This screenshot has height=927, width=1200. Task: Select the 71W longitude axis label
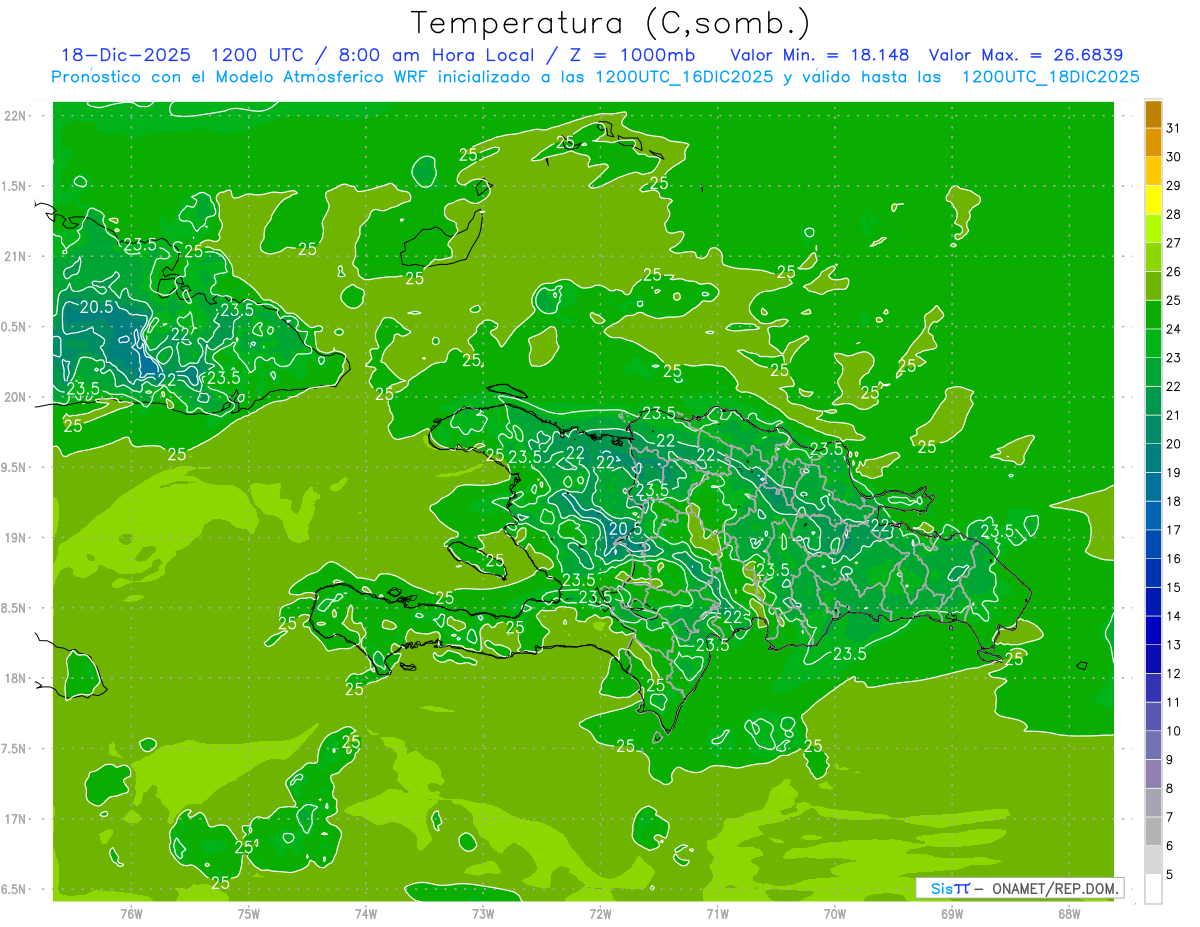click(x=717, y=914)
